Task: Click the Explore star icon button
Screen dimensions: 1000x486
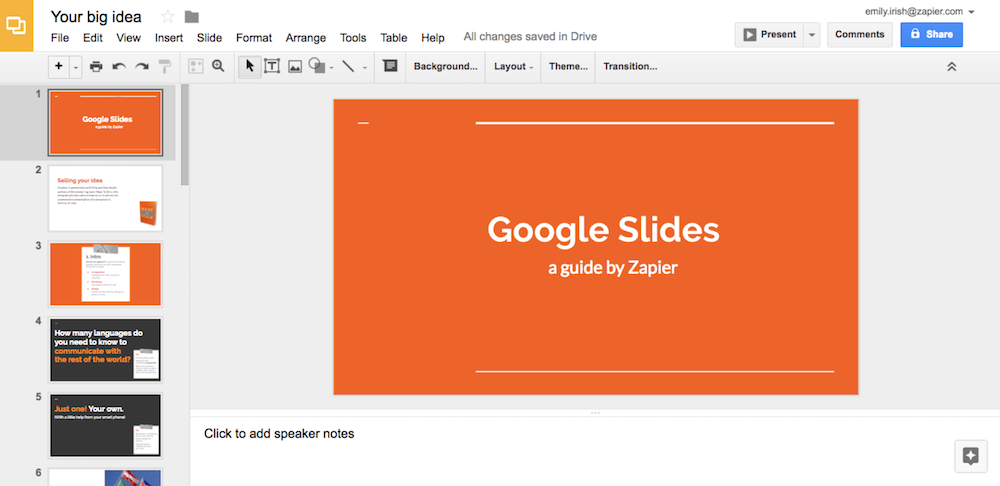Action: click(x=970, y=456)
